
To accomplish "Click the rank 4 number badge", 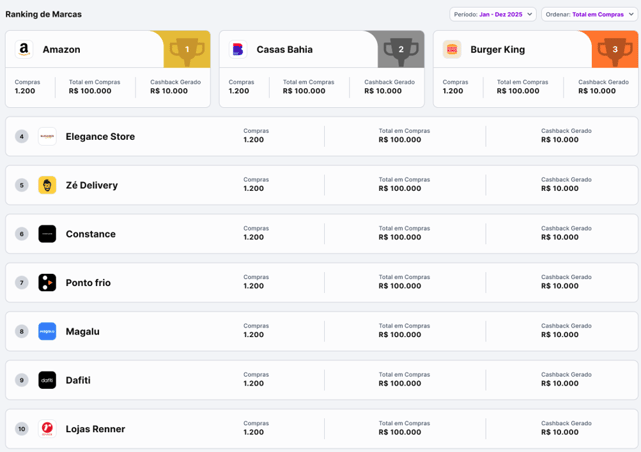I will pyautogui.click(x=22, y=136).
